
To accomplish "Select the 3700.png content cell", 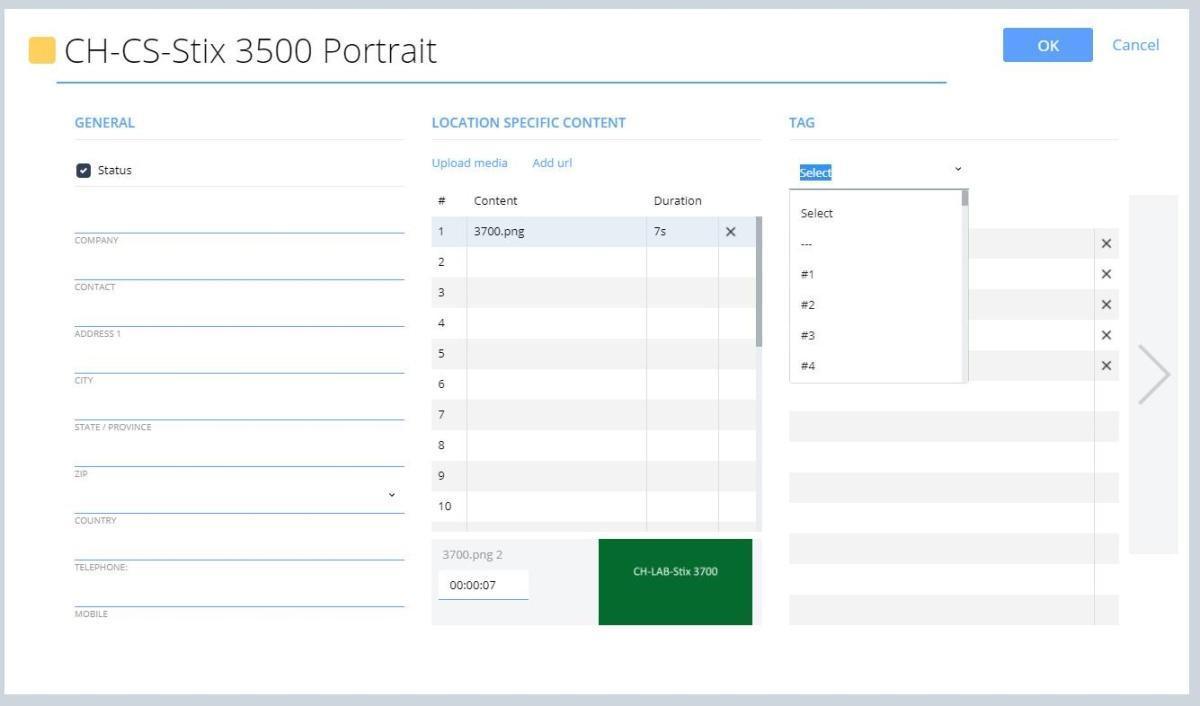I will [x=556, y=232].
